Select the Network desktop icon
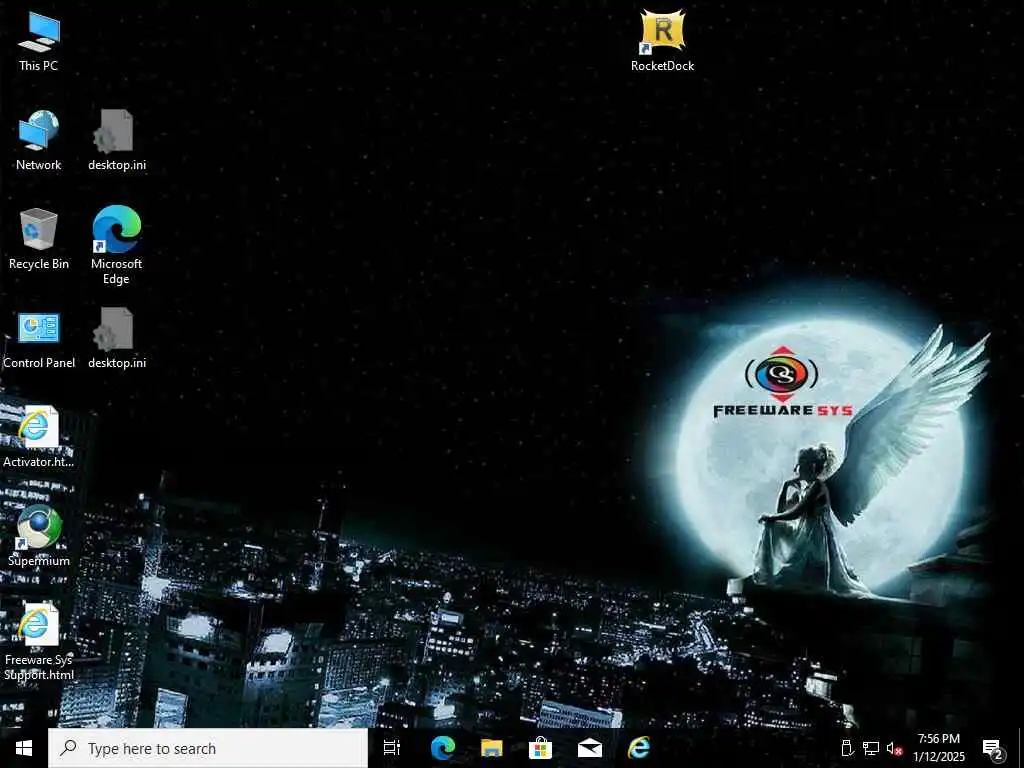 click(x=39, y=140)
